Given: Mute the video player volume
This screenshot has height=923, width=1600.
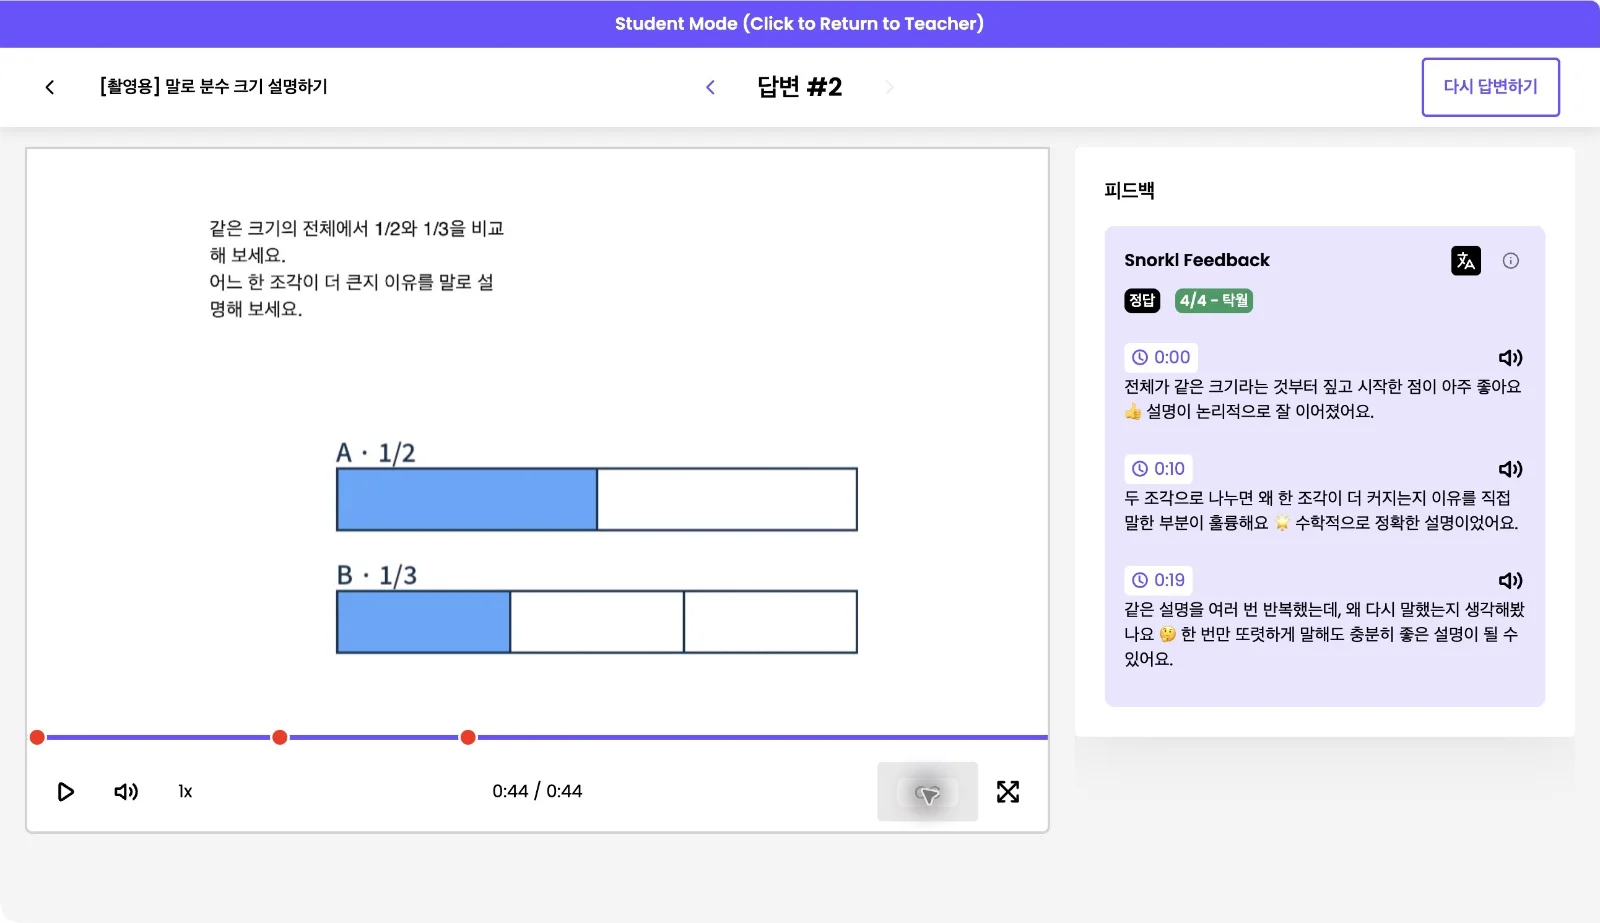Looking at the screenshot, I should pyautogui.click(x=126, y=792).
